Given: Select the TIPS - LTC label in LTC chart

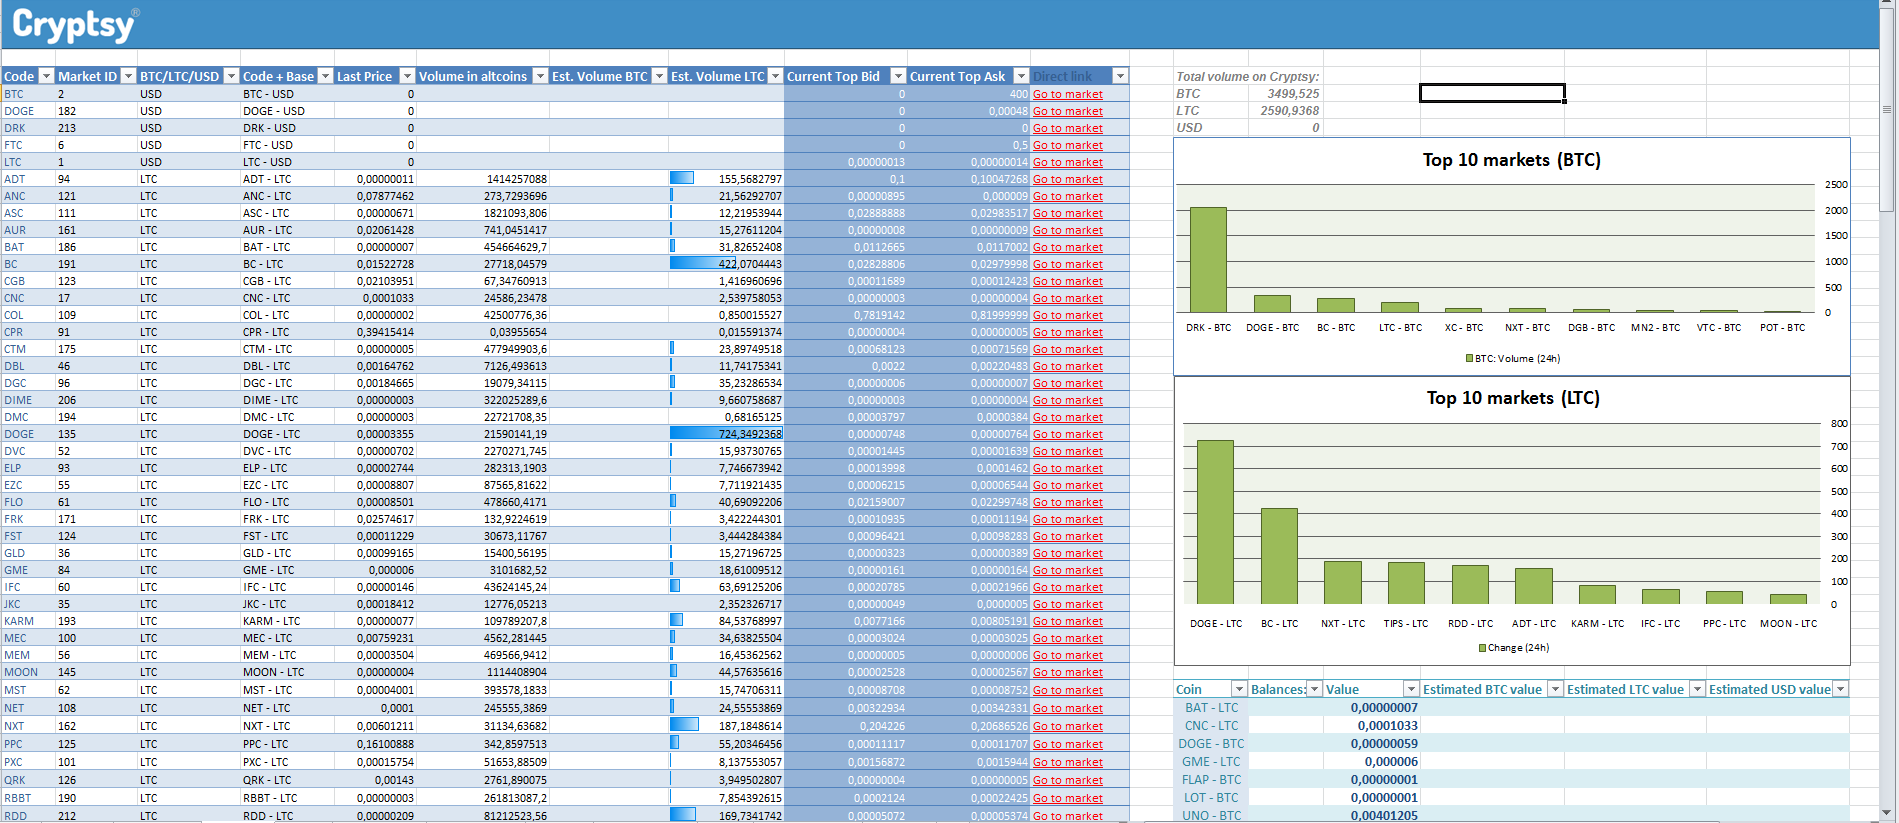Looking at the screenshot, I should [x=1406, y=624].
